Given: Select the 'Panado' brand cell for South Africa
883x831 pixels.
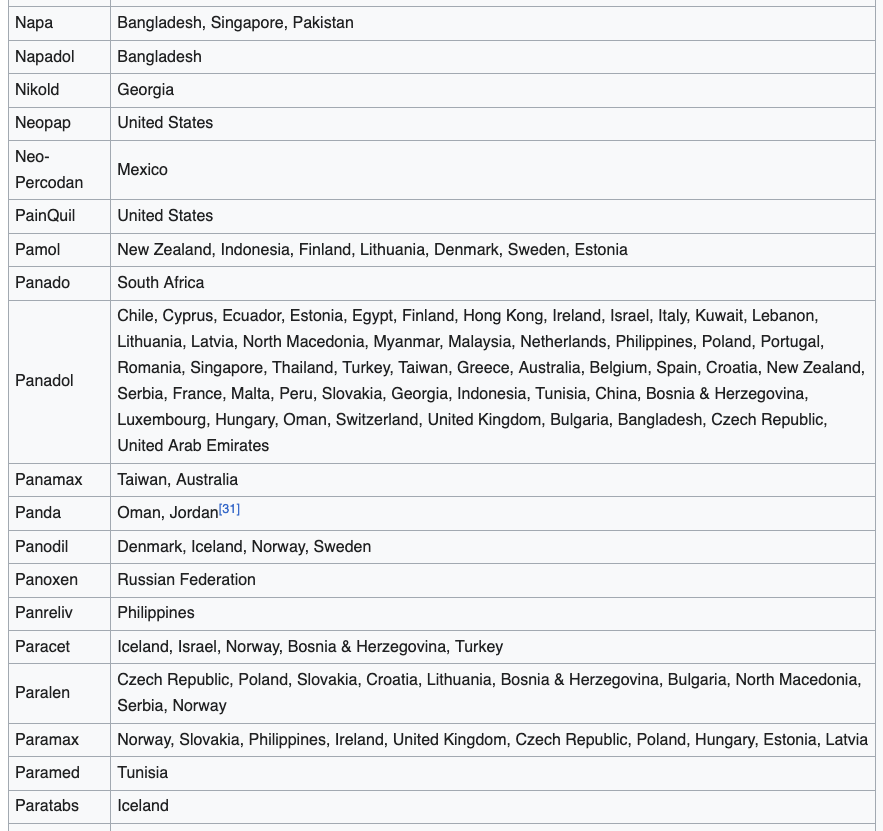Looking at the screenshot, I should pyautogui.click(x=42, y=283).
